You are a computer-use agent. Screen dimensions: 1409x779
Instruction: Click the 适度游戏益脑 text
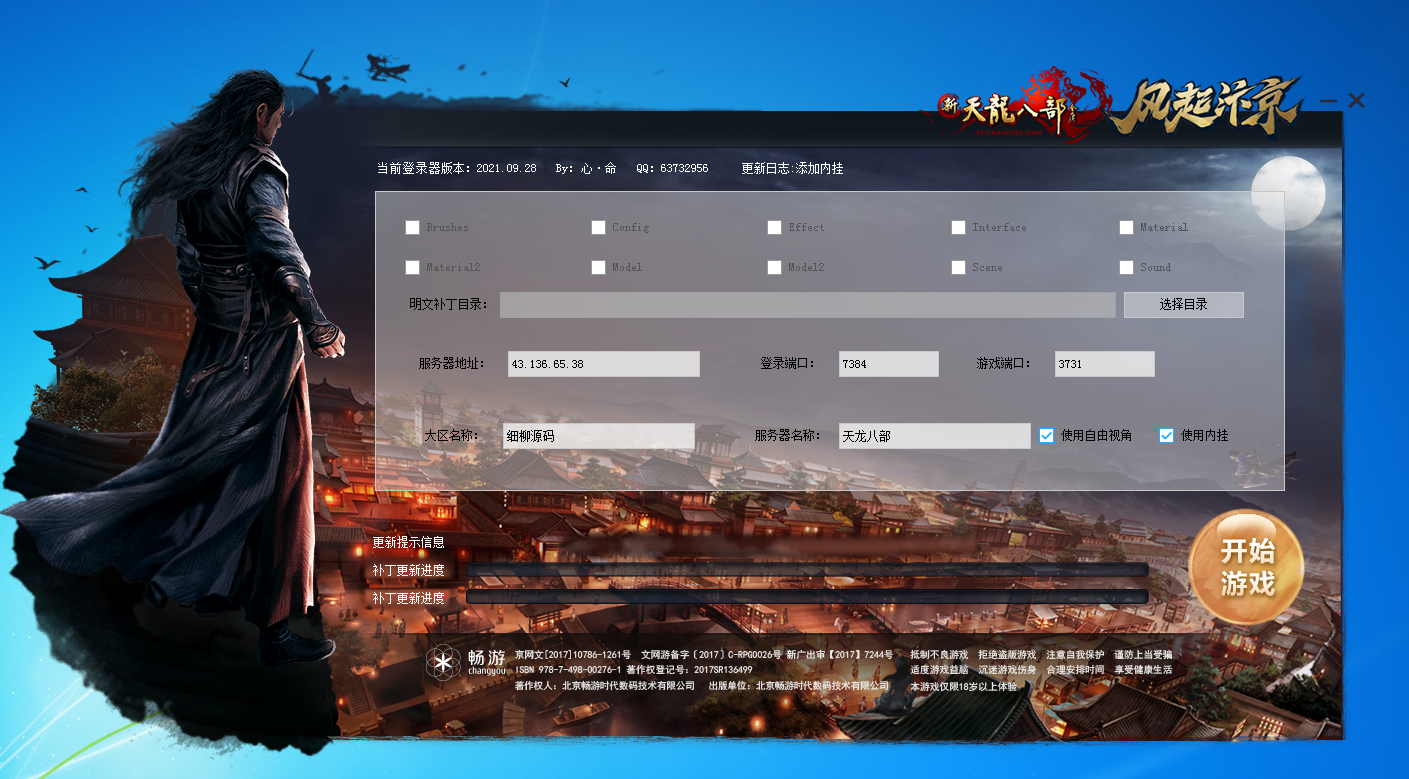tap(939, 669)
